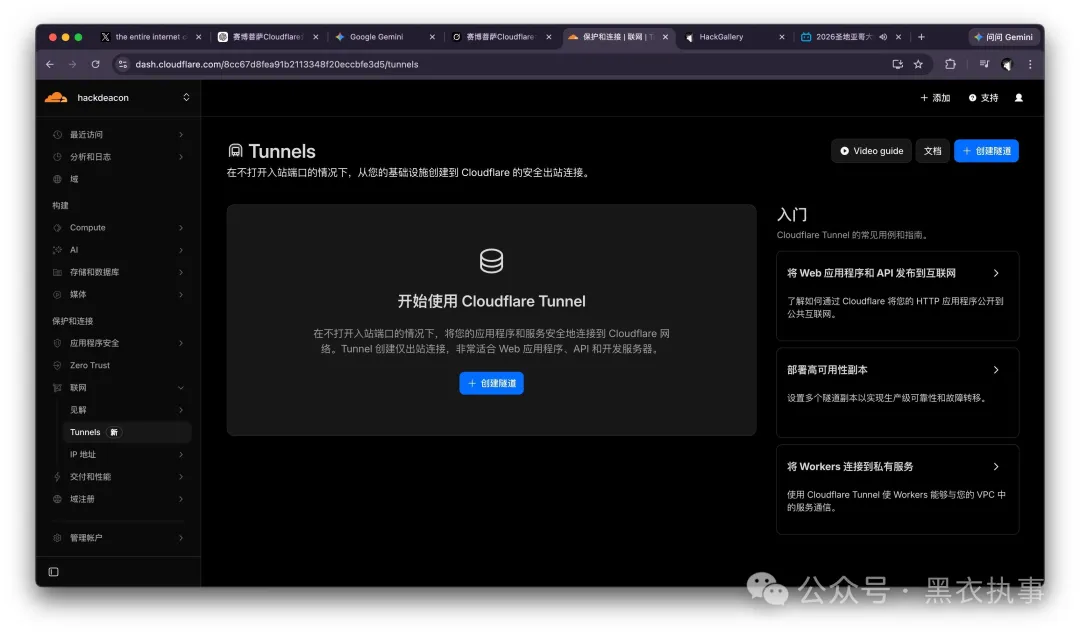Open a new browser tab
This screenshot has height=634, width=1080.
tap(922, 37)
